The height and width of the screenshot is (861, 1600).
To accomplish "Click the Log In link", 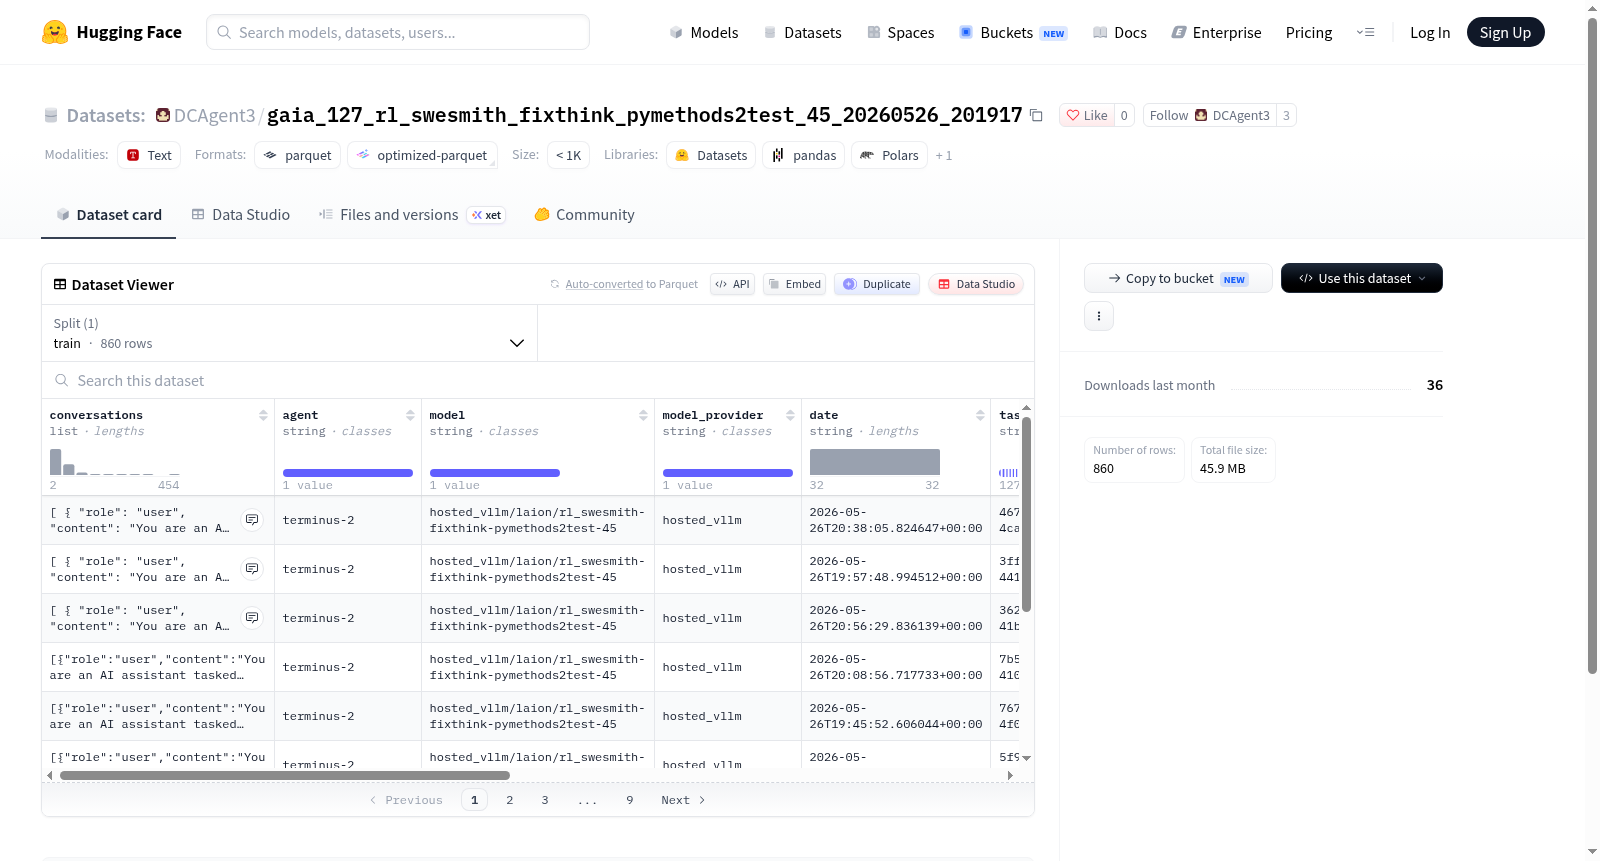I will coord(1430,32).
